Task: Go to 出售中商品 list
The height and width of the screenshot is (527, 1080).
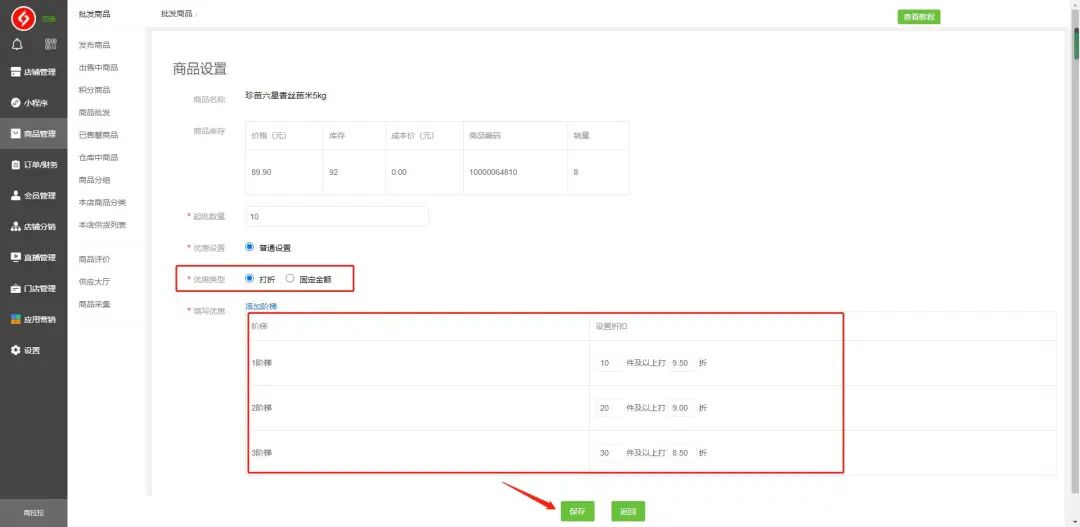Action: (98, 68)
